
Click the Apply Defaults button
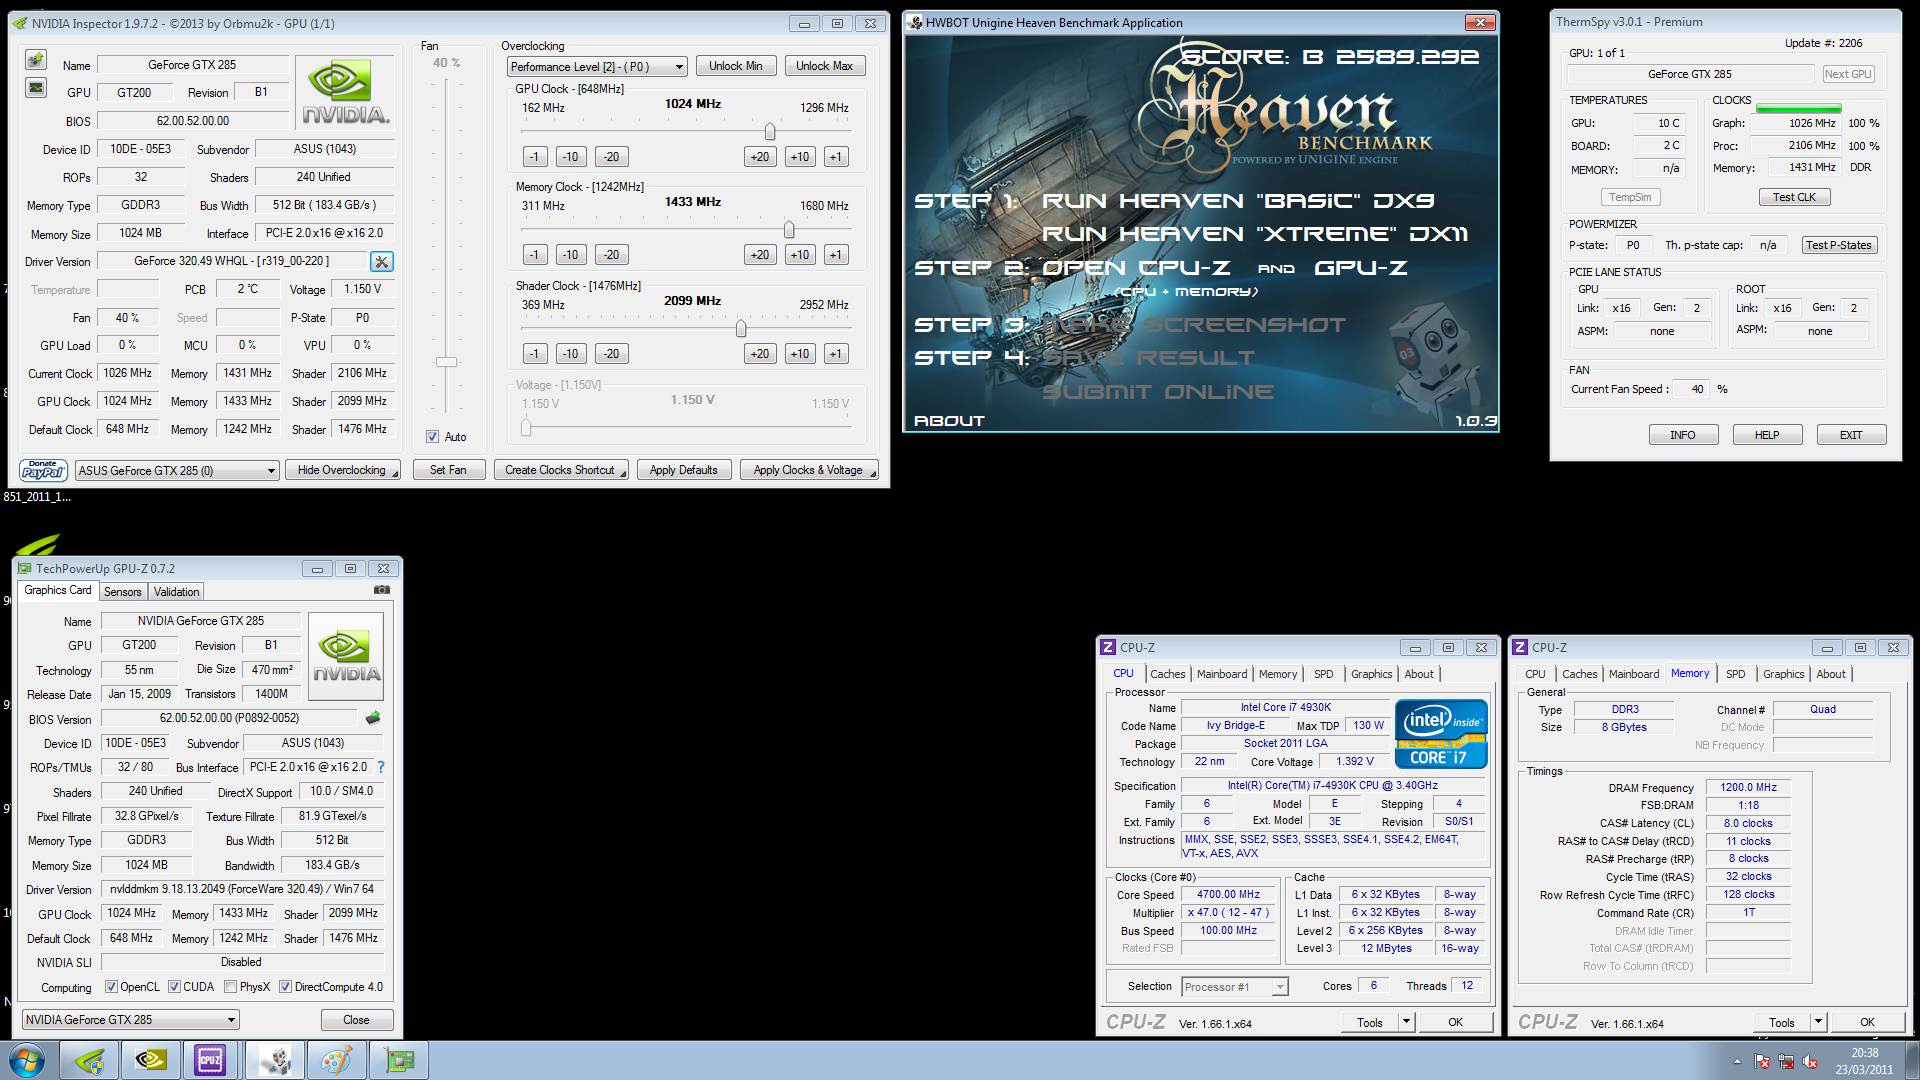(x=684, y=470)
